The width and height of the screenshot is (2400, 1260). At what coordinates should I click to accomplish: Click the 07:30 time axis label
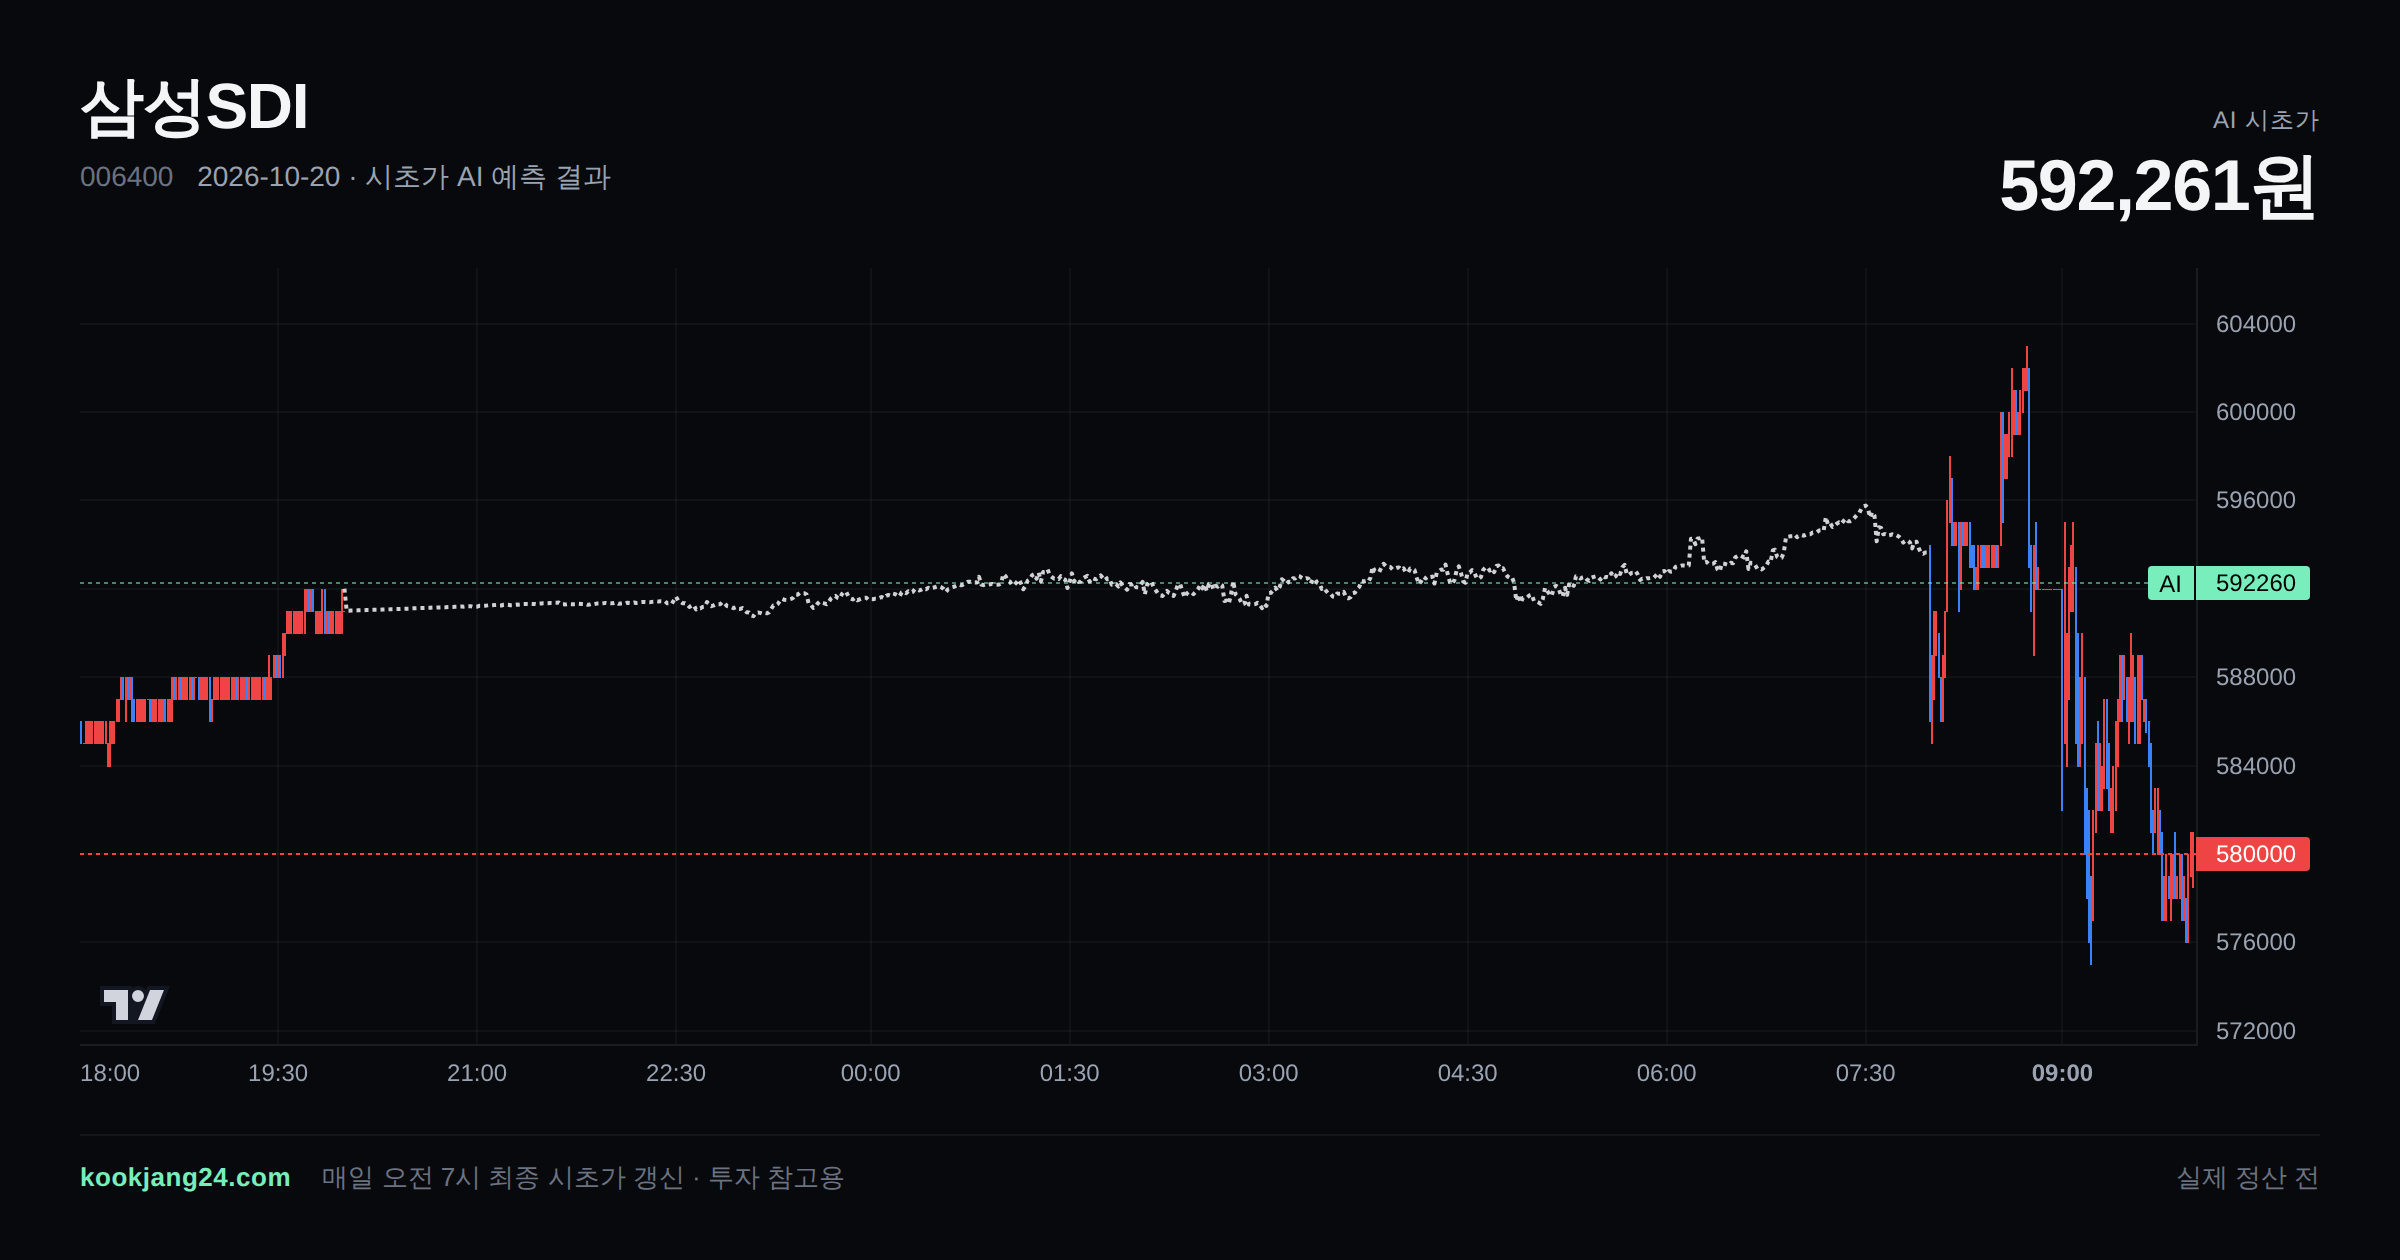tap(1866, 1073)
